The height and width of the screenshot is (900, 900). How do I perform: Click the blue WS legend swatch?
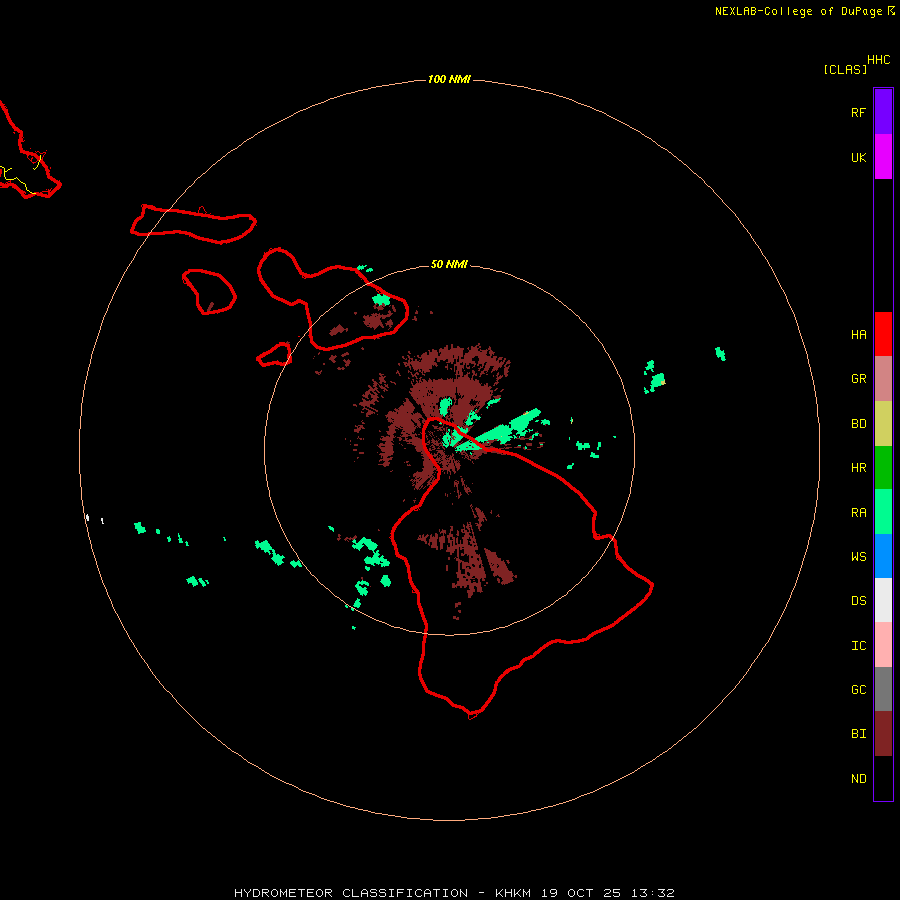883,556
